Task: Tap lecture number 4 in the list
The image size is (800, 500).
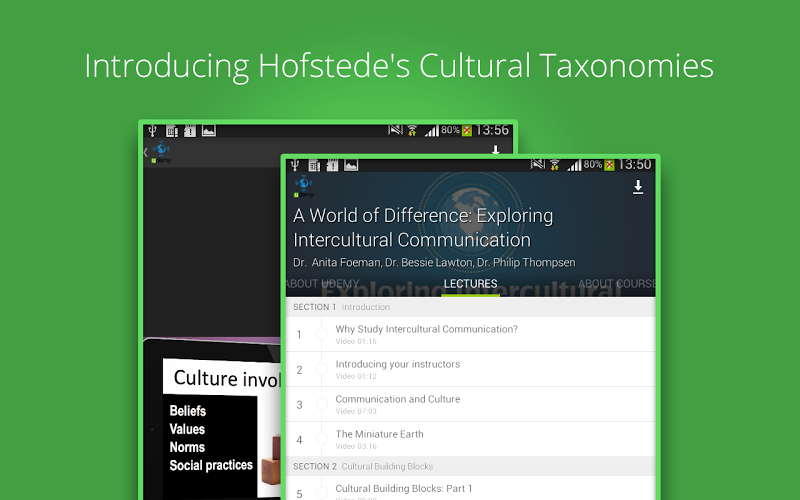Action: click(299, 440)
